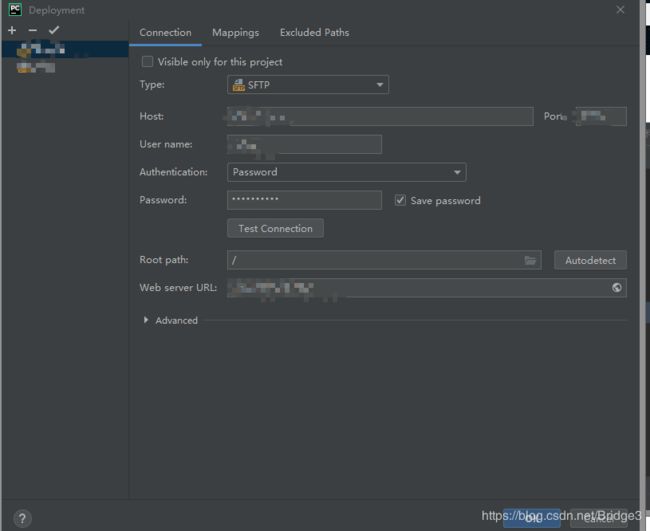The image size is (650, 531).
Task: Select the first server in the list
Action: [x=65, y=49]
